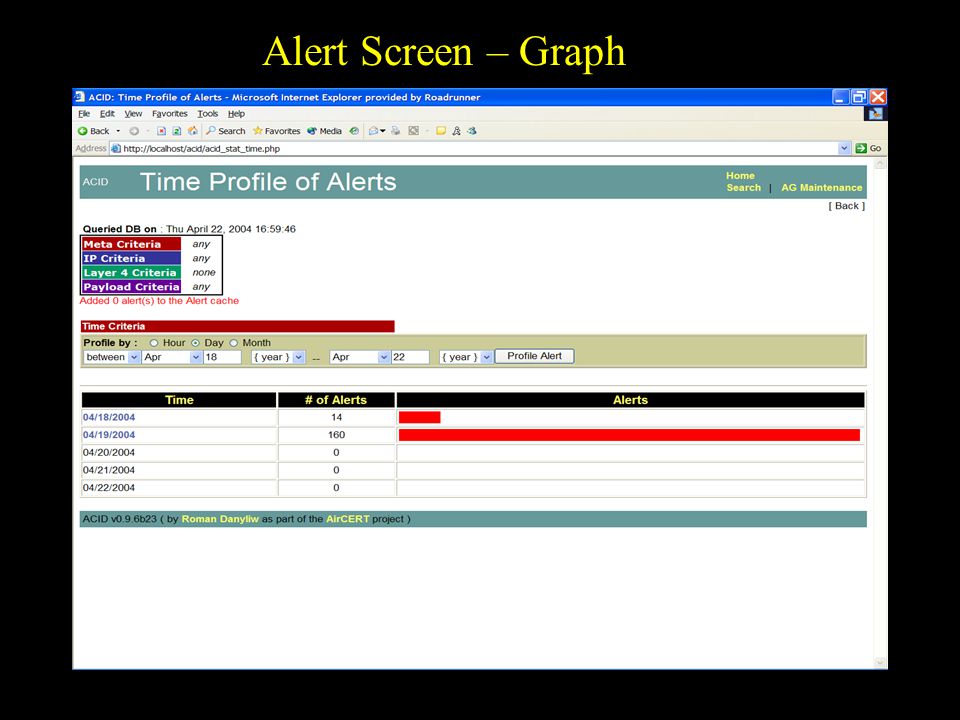
Task: Open the 04/18/2004 alerts link
Action: click(109, 418)
